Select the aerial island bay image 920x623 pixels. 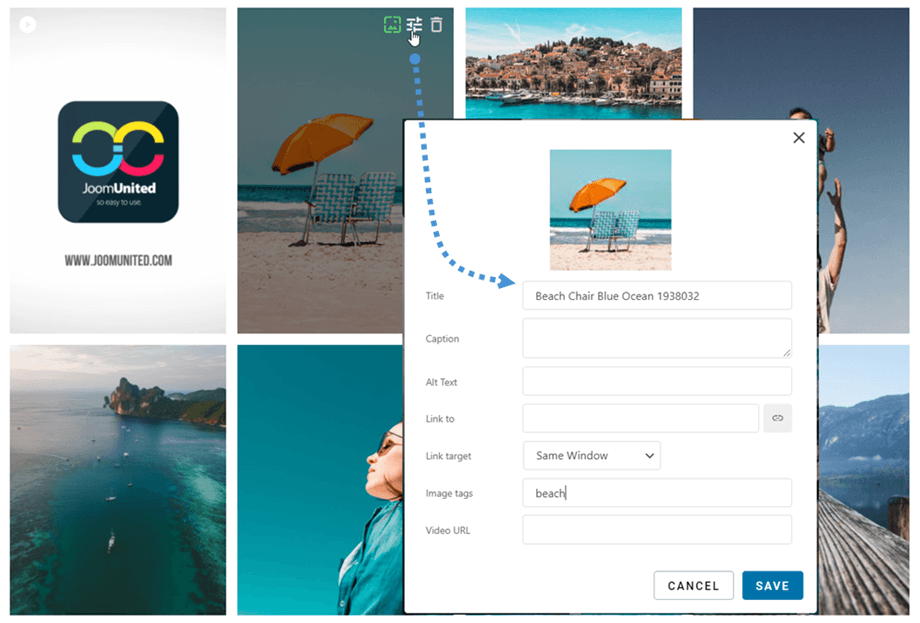(x=118, y=480)
